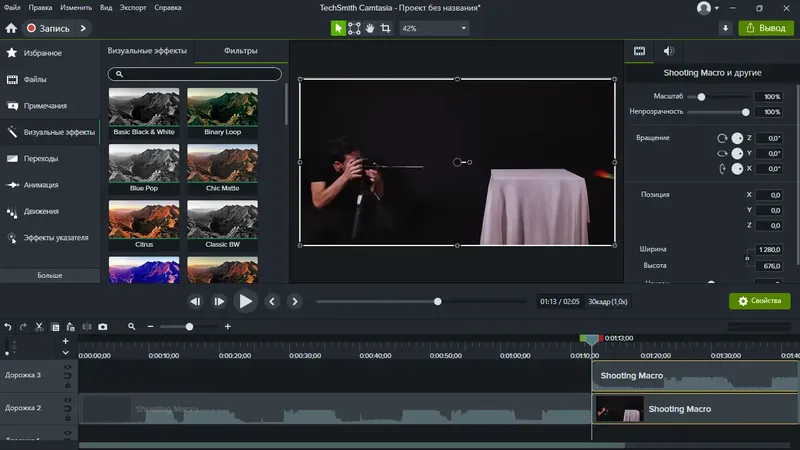Screen dimensions: 800x450
Task: Switch to the Фильтры tab
Action: click(x=241, y=50)
